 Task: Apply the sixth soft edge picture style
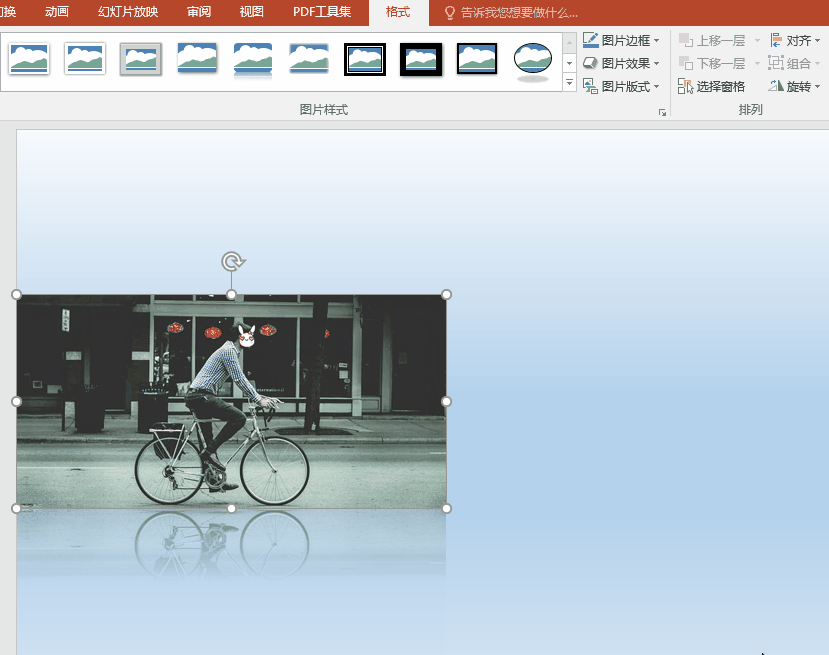tap(309, 59)
